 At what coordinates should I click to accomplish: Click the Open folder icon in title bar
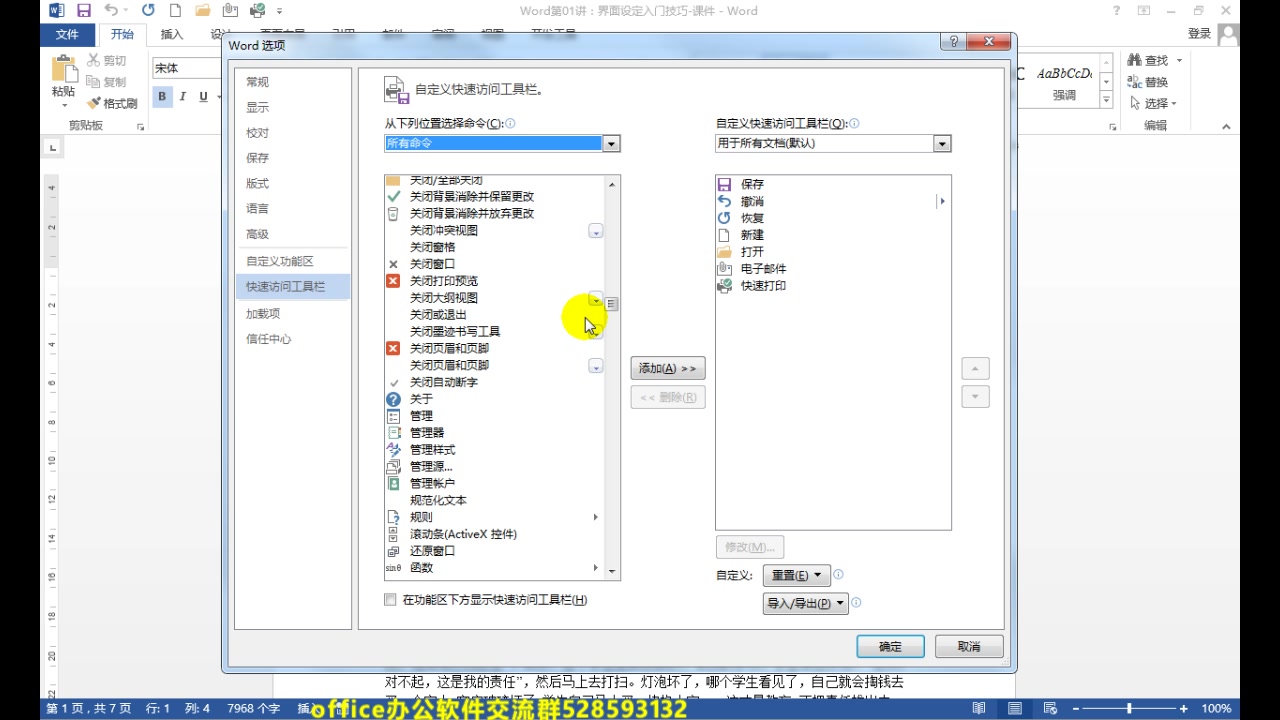(x=203, y=11)
